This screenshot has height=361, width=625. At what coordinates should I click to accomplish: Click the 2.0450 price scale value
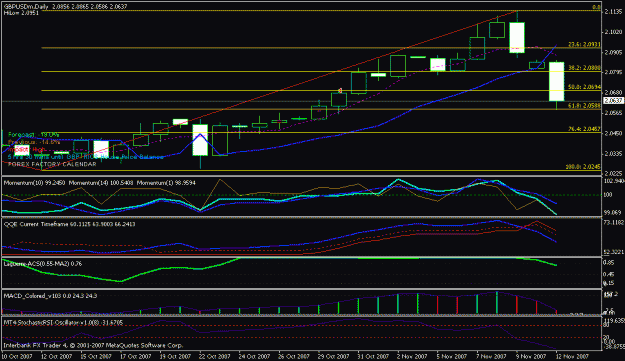(613, 133)
